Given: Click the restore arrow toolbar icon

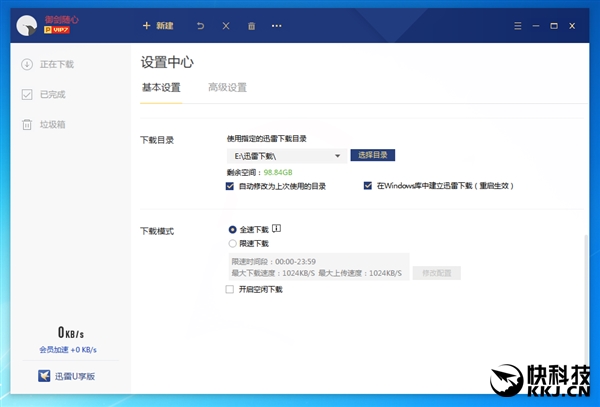Looking at the screenshot, I should click(x=201, y=26).
